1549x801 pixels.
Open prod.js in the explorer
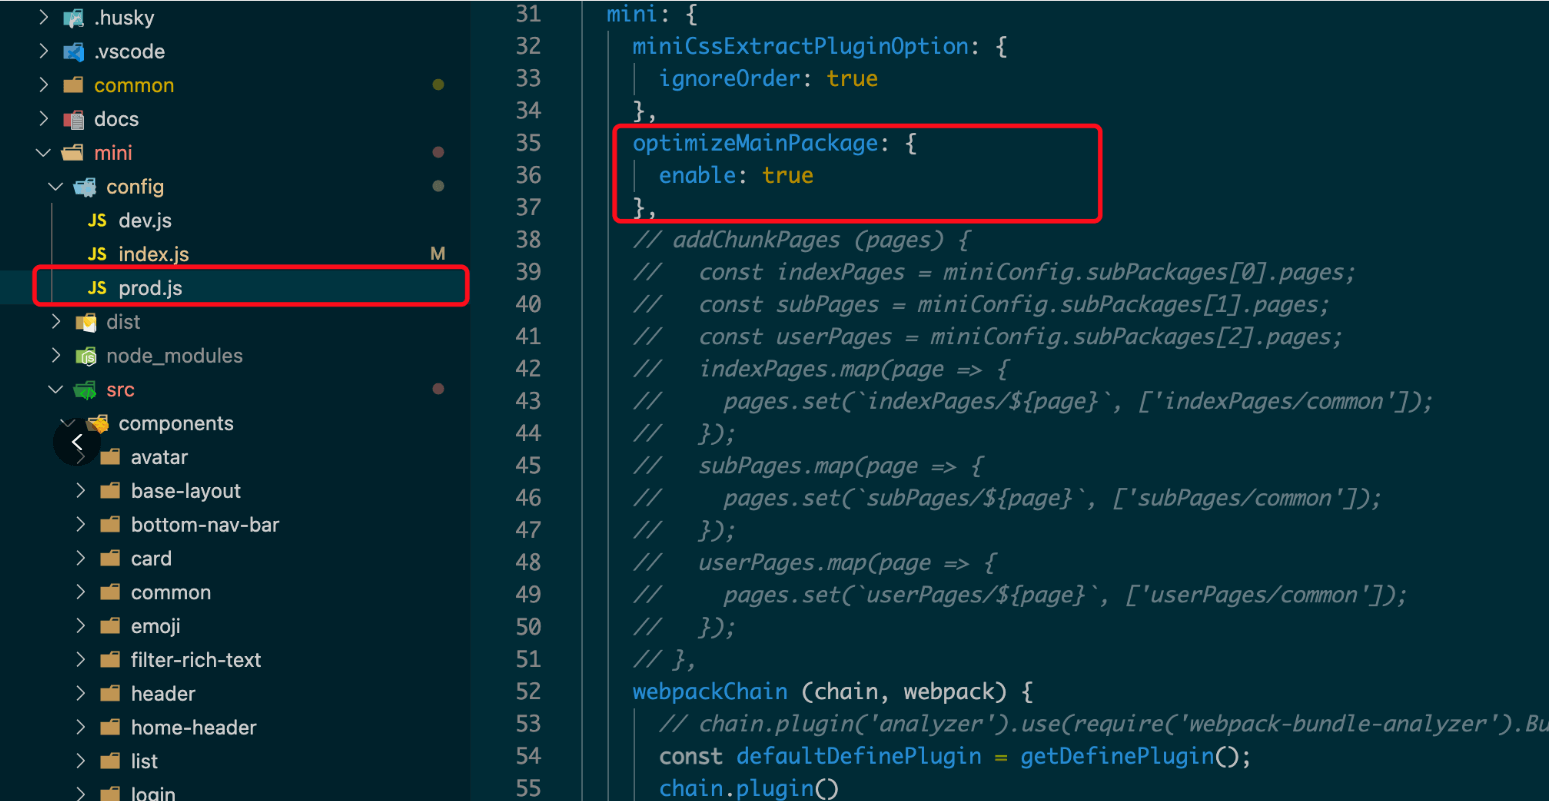pyautogui.click(x=150, y=288)
